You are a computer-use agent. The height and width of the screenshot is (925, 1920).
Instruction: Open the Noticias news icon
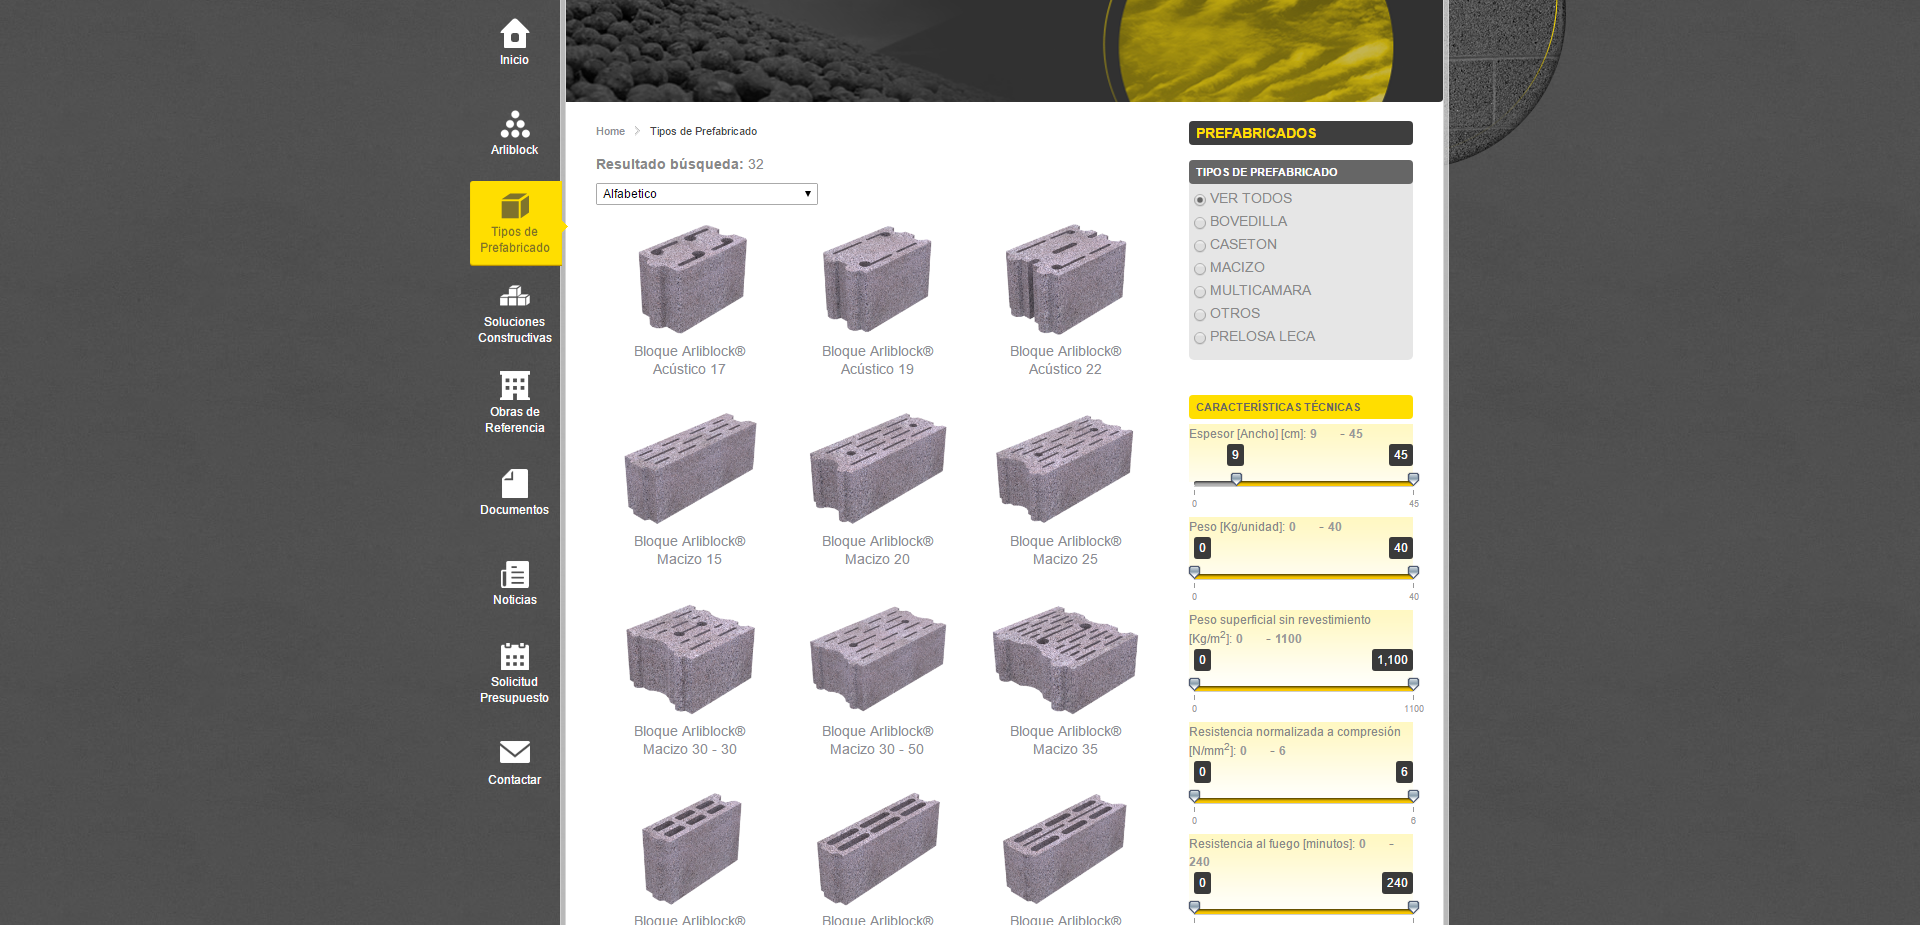click(514, 575)
